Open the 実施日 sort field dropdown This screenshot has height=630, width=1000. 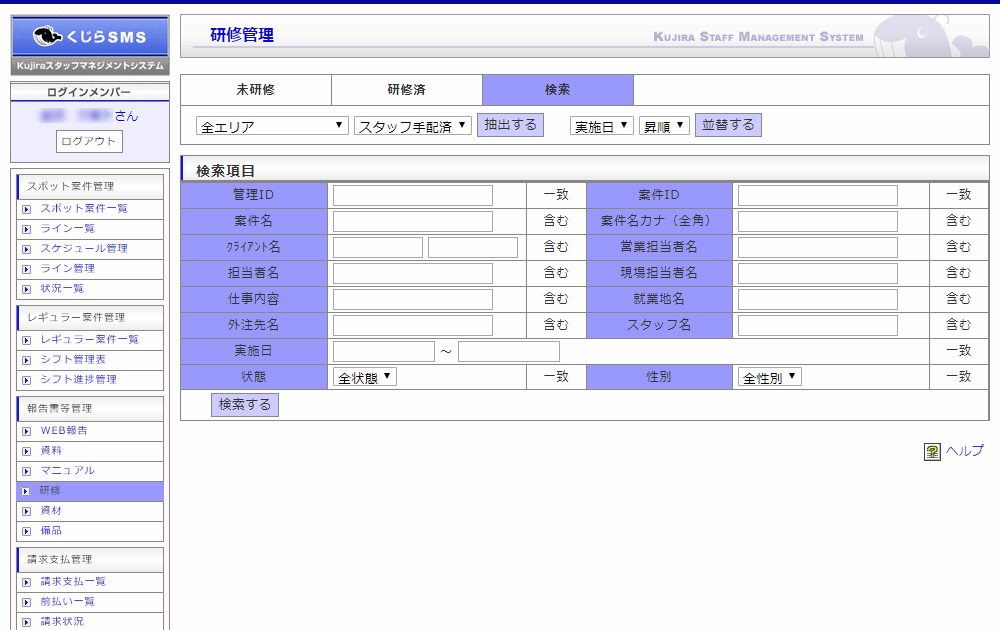pos(601,126)
